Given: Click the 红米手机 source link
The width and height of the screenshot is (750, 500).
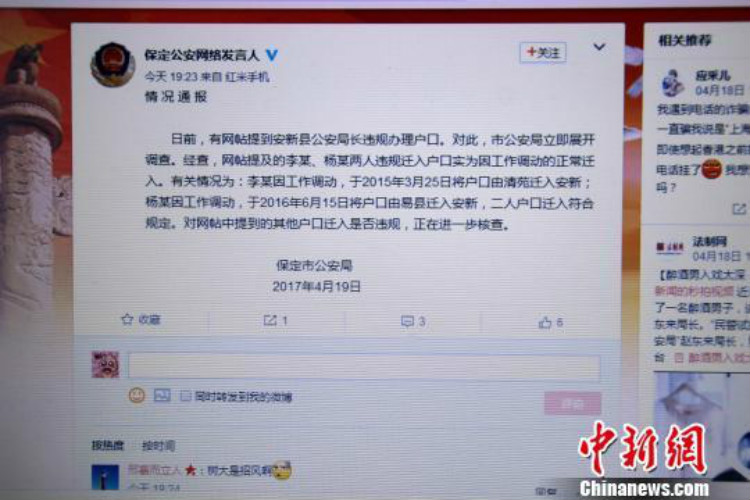Looking at the screenshot, I should (247, 77).
